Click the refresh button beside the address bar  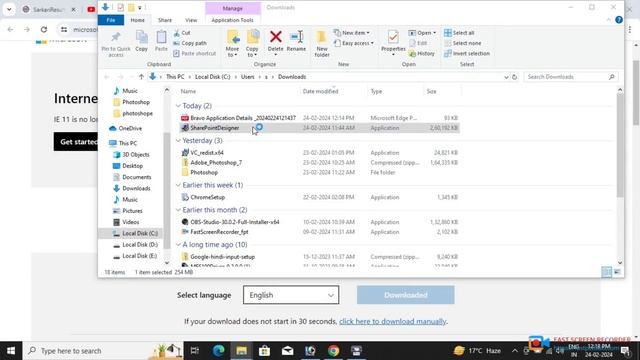514,77
